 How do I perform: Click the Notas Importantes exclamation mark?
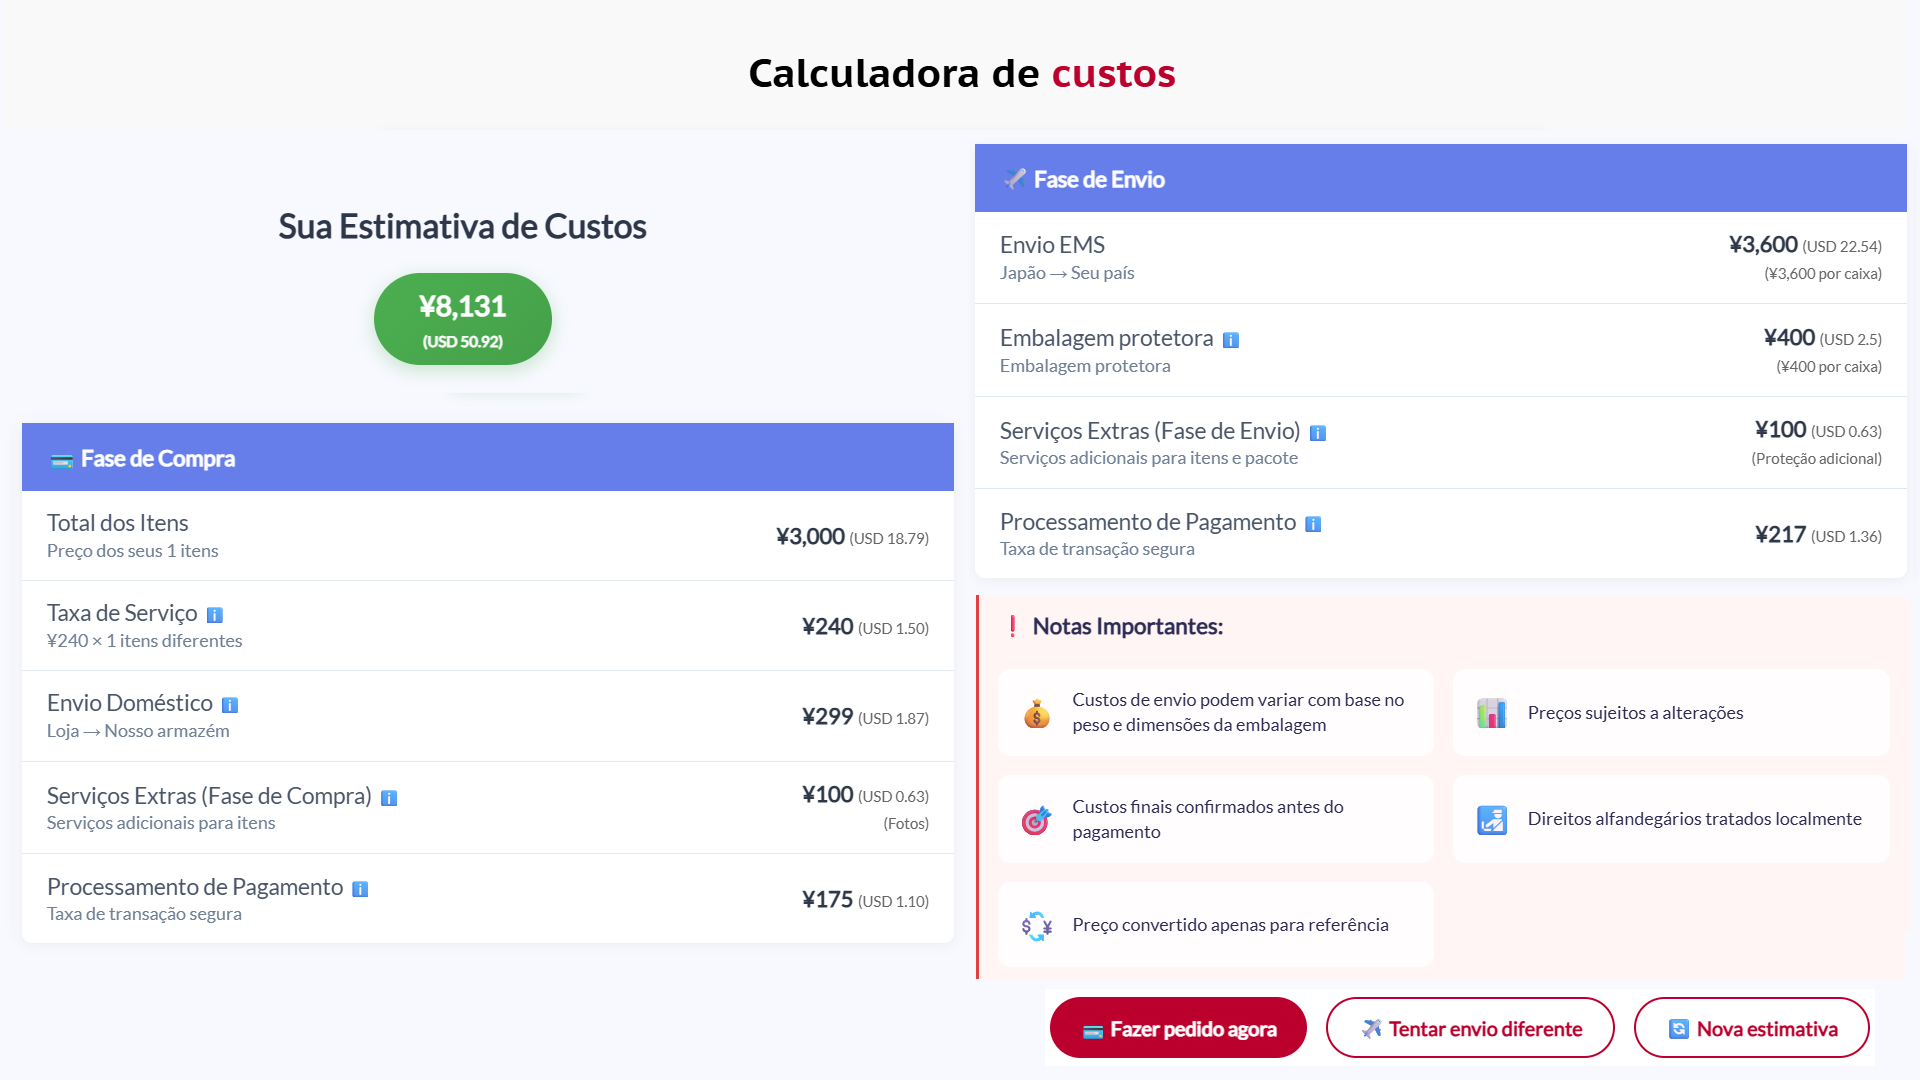(1011, 627)
